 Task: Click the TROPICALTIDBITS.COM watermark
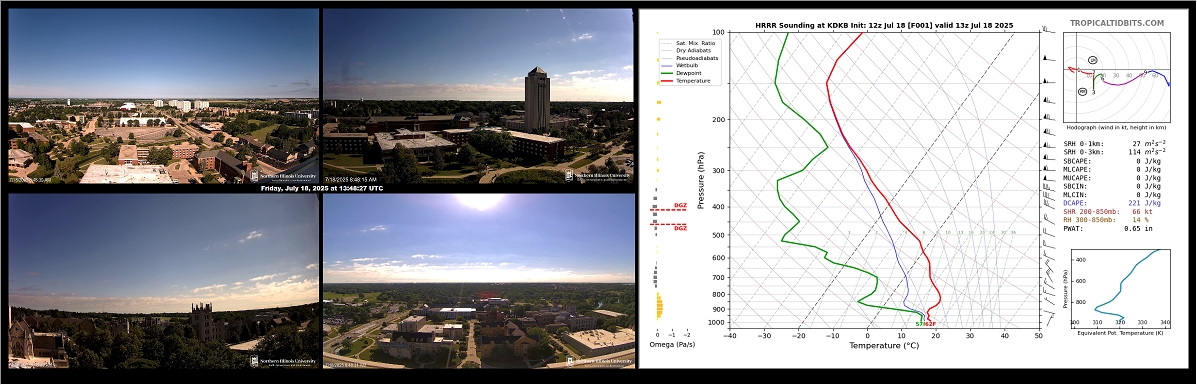[1117, 24]
